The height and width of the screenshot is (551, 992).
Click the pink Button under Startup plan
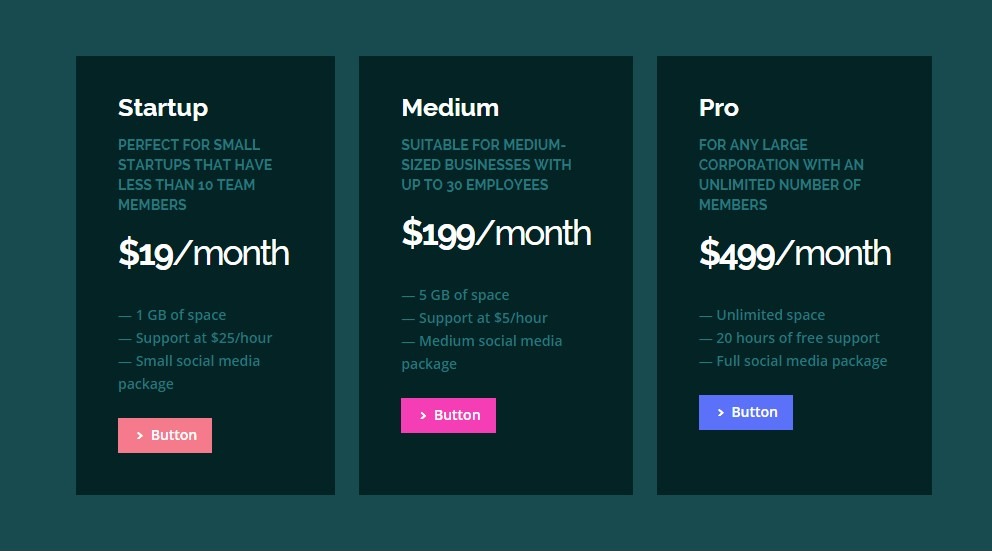point(164,435)
